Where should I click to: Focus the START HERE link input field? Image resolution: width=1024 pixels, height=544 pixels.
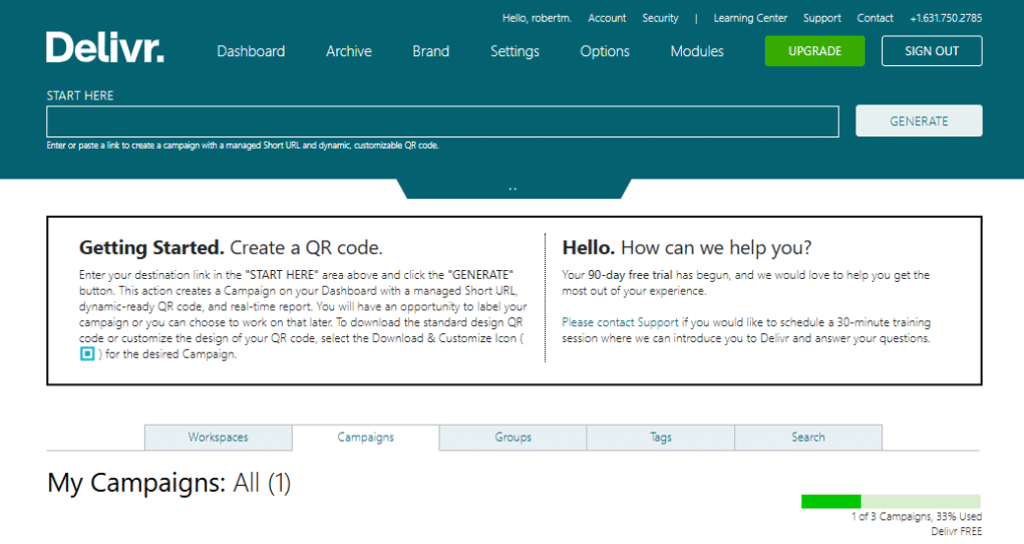pyautogui.click(x=443, y=121)
